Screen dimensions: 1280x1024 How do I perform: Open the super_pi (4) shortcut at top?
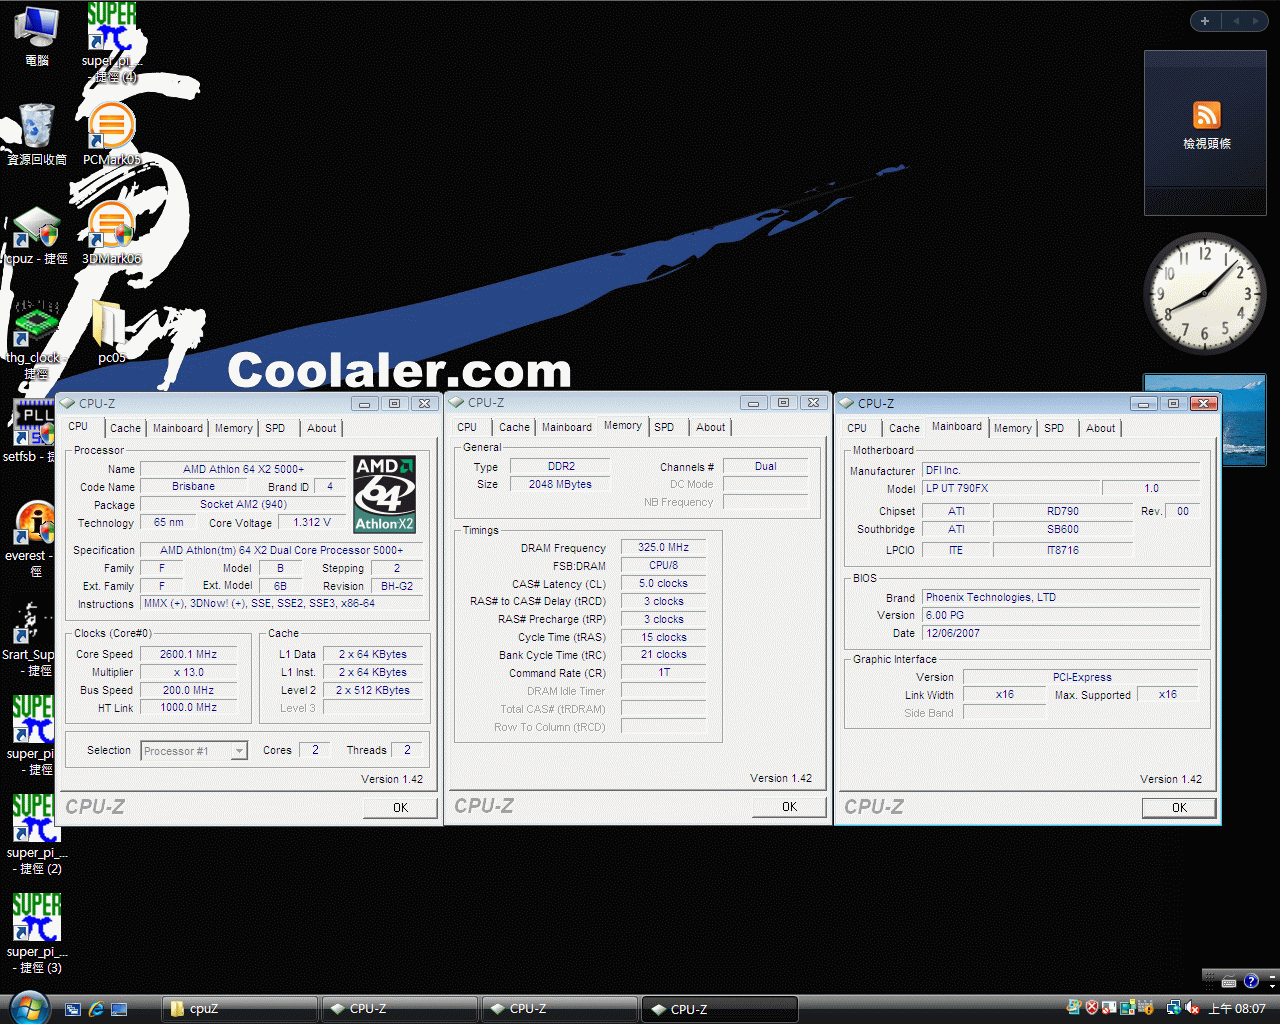click(112, 43)
